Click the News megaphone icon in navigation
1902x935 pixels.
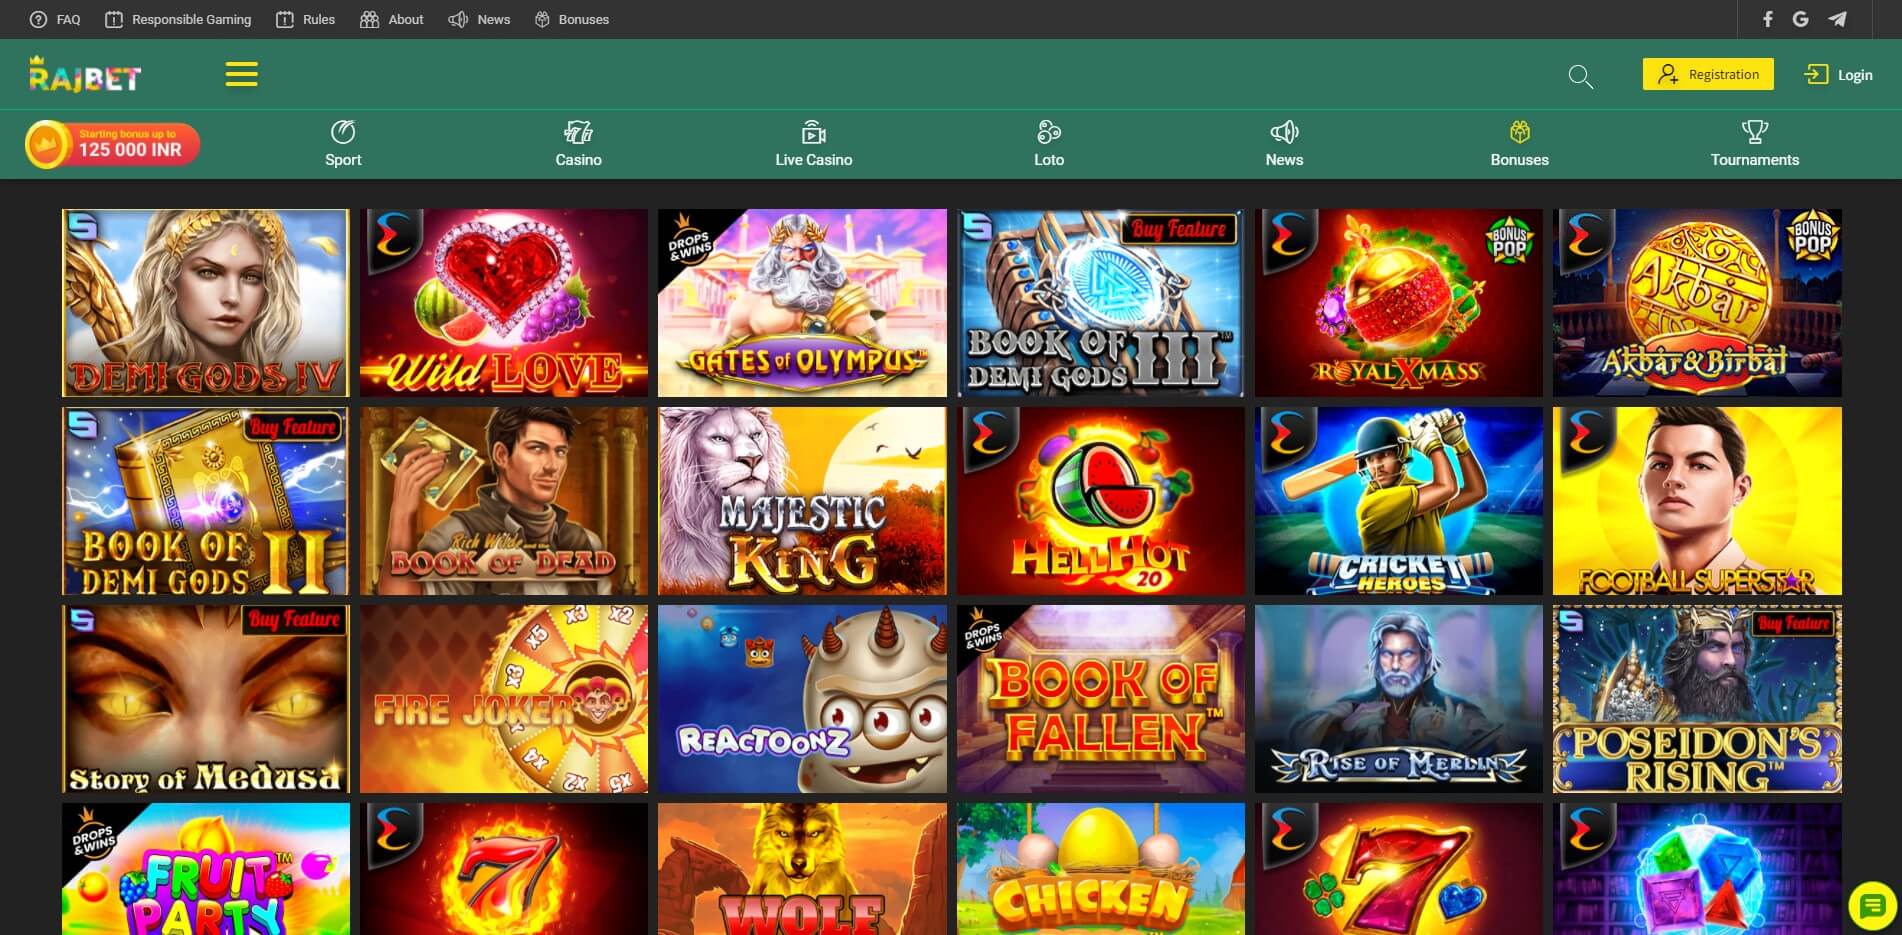(x=1284, y=132)
